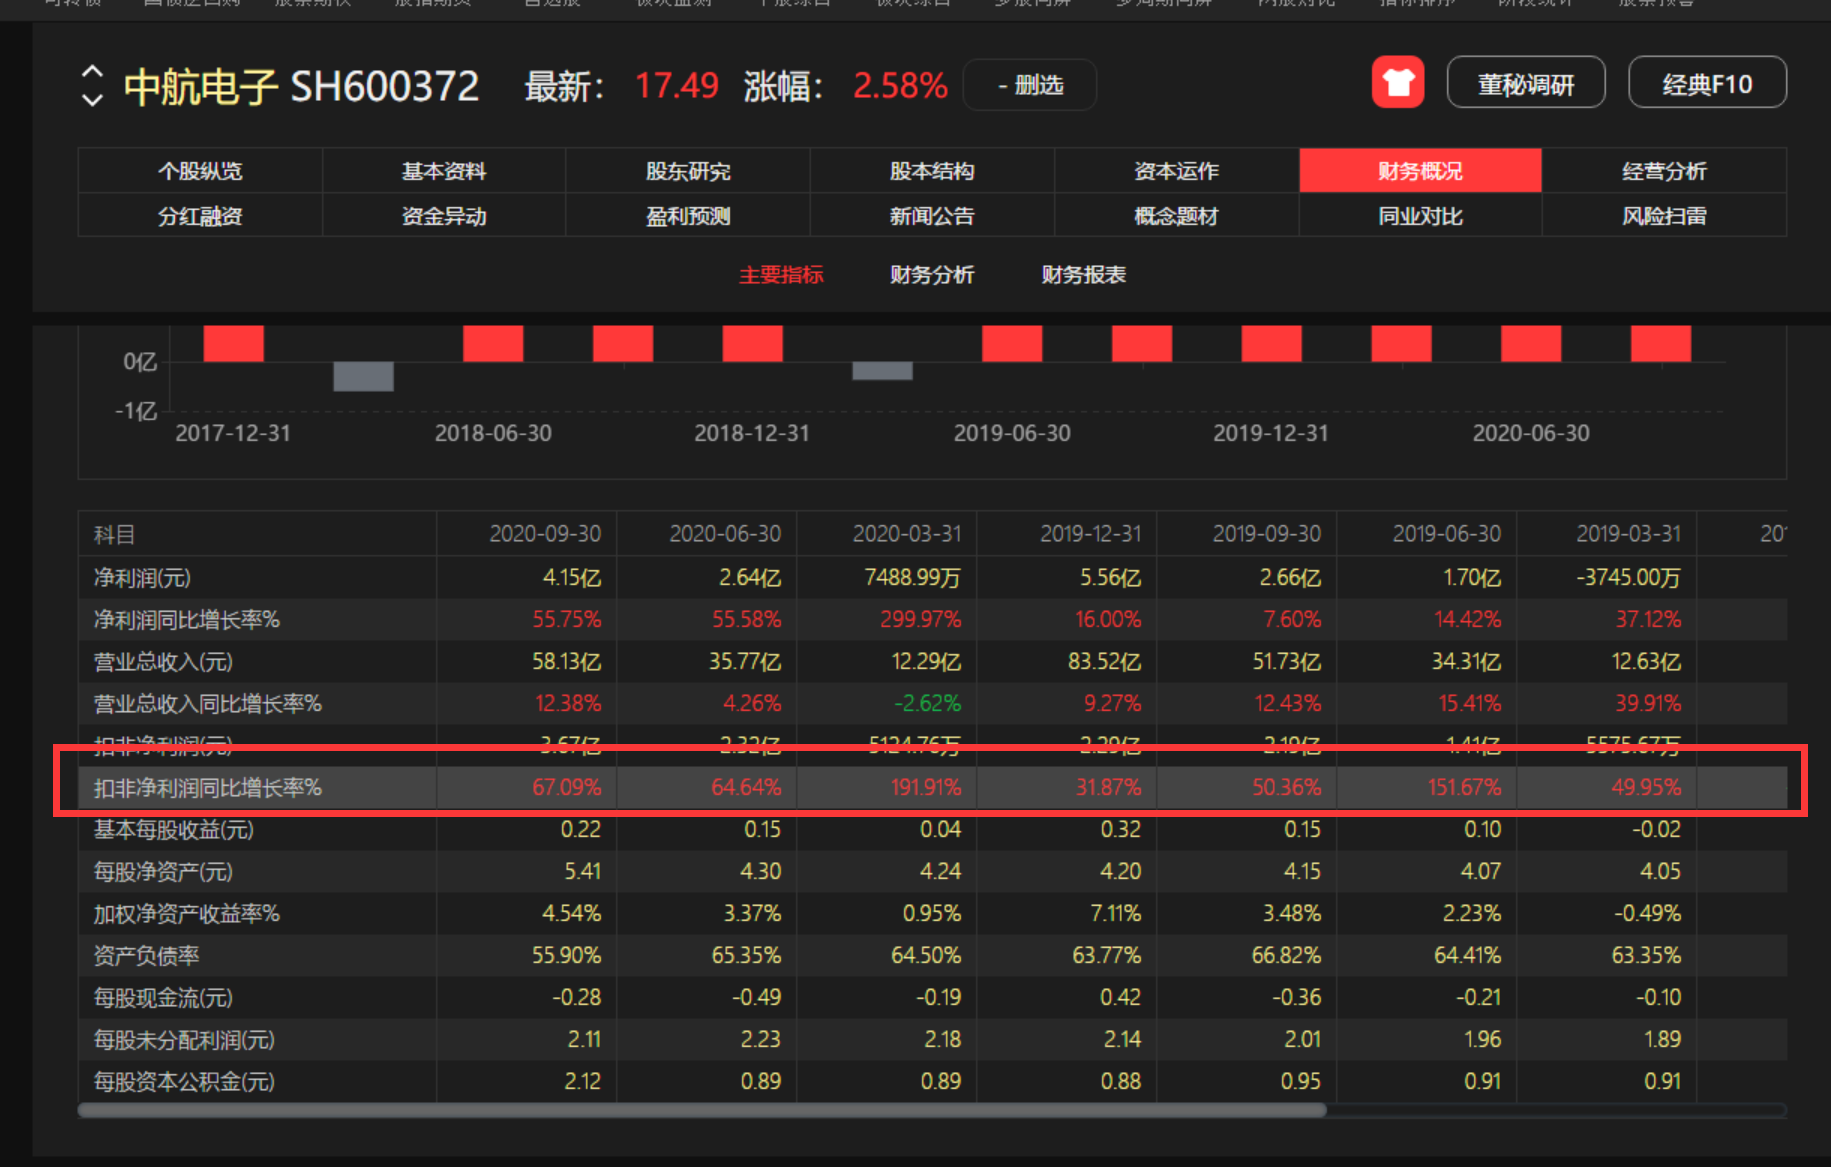The height and width of the screenshot is (1167, 1831).
Task: Open 盈利预测 tab
Action: (688, 216)
